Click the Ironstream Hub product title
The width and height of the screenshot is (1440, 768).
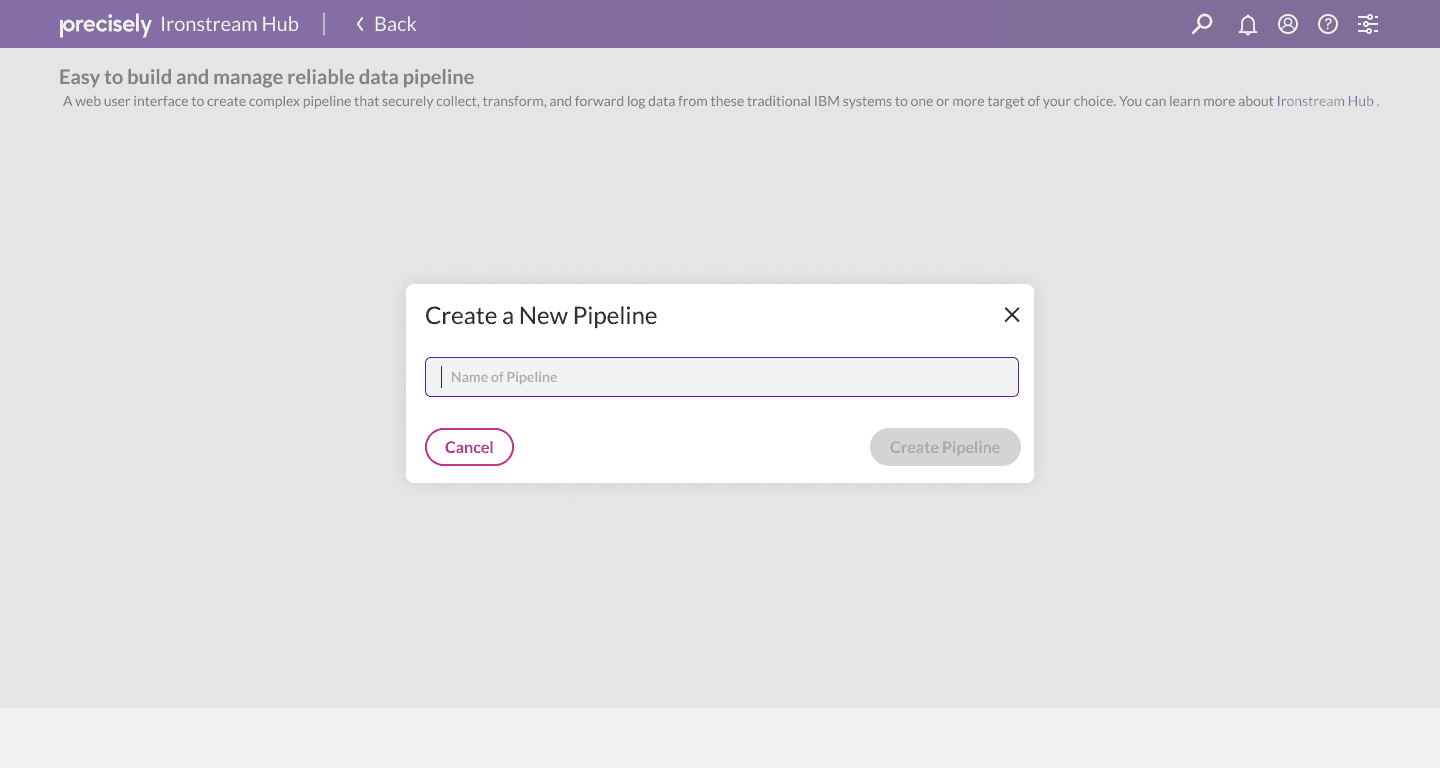coord(229,24)
